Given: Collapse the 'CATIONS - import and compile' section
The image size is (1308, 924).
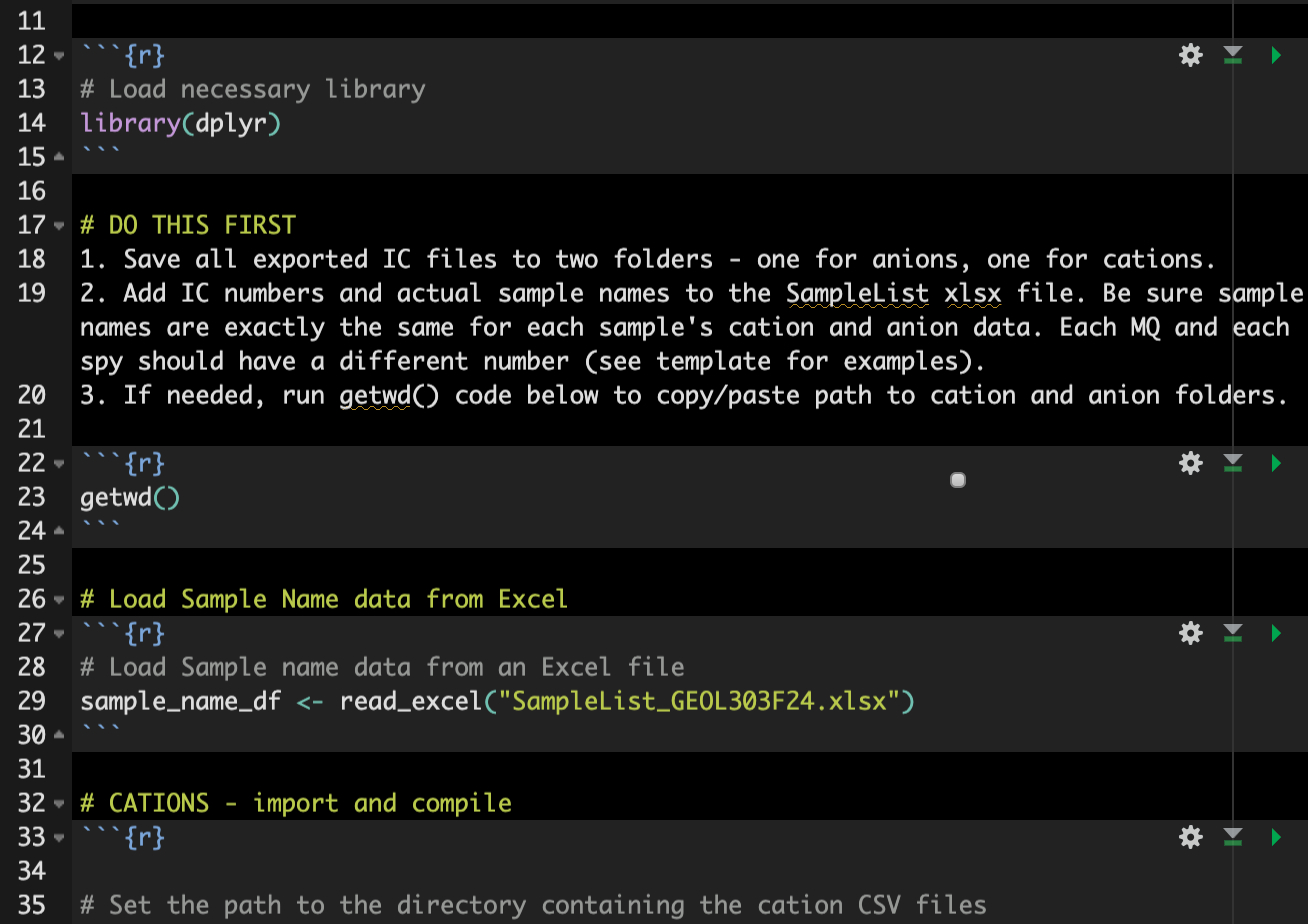Looking at the screenshot, I should click(58, 804).
